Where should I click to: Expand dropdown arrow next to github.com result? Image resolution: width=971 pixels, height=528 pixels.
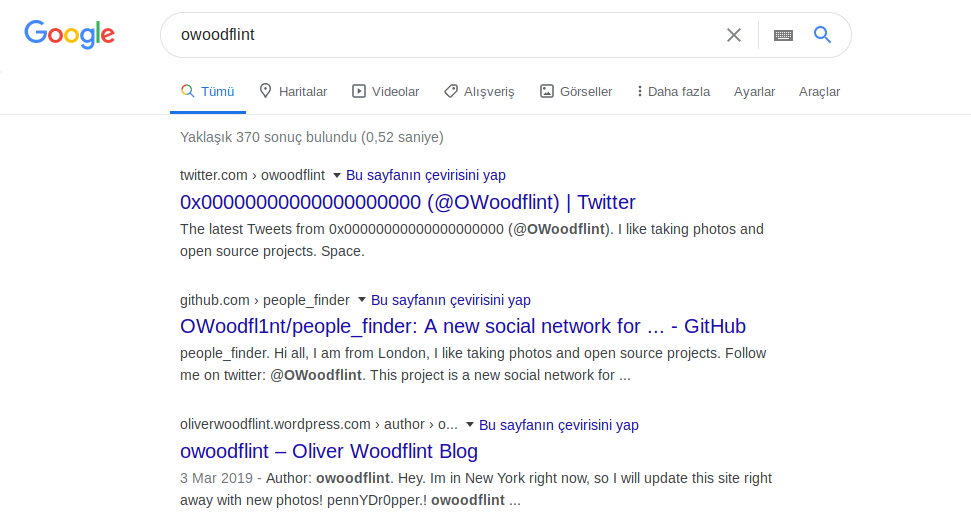click(361, 300)
